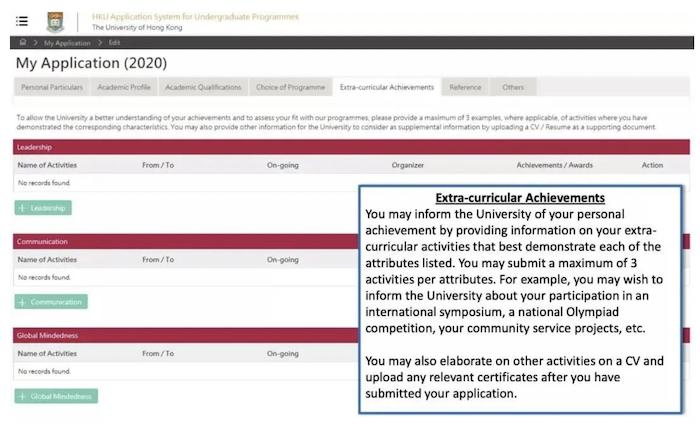Open the Reference tab
The image size is (700, 444).
[x=465, y=88]
